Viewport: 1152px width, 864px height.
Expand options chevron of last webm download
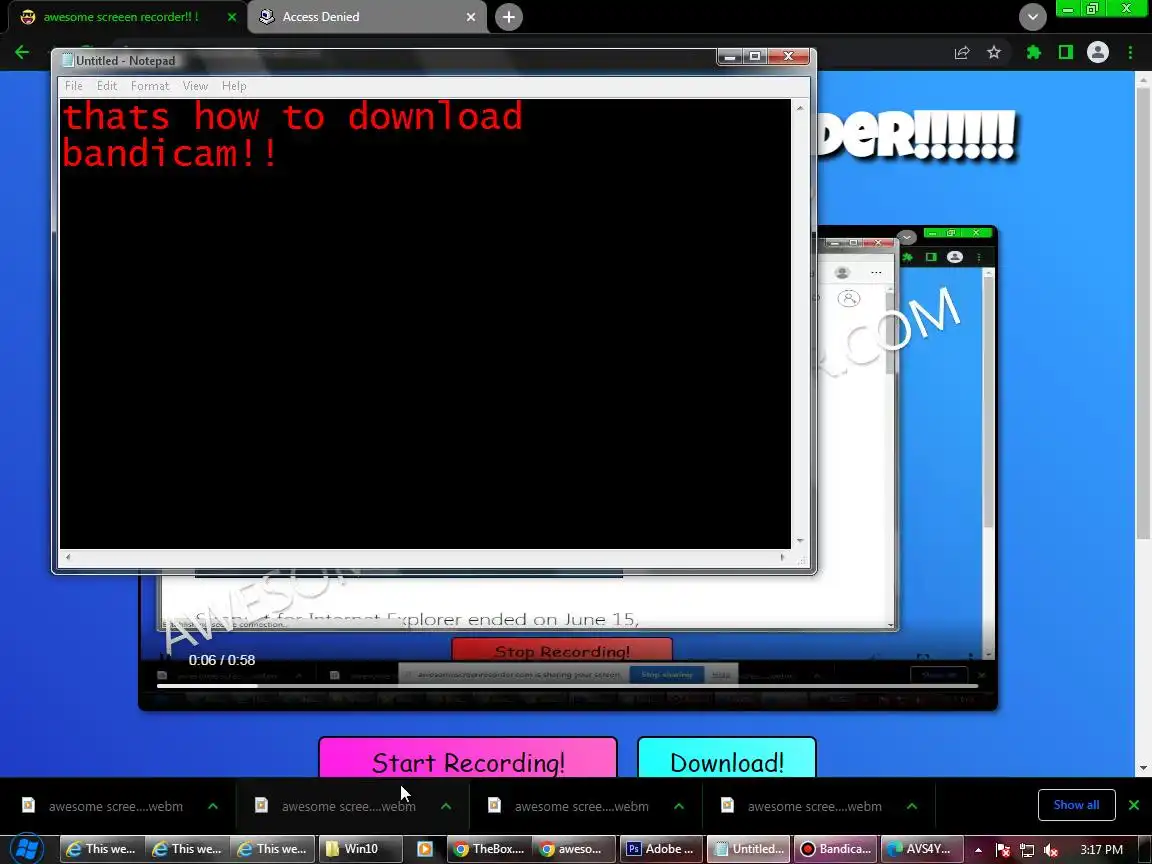click(911, 806)
